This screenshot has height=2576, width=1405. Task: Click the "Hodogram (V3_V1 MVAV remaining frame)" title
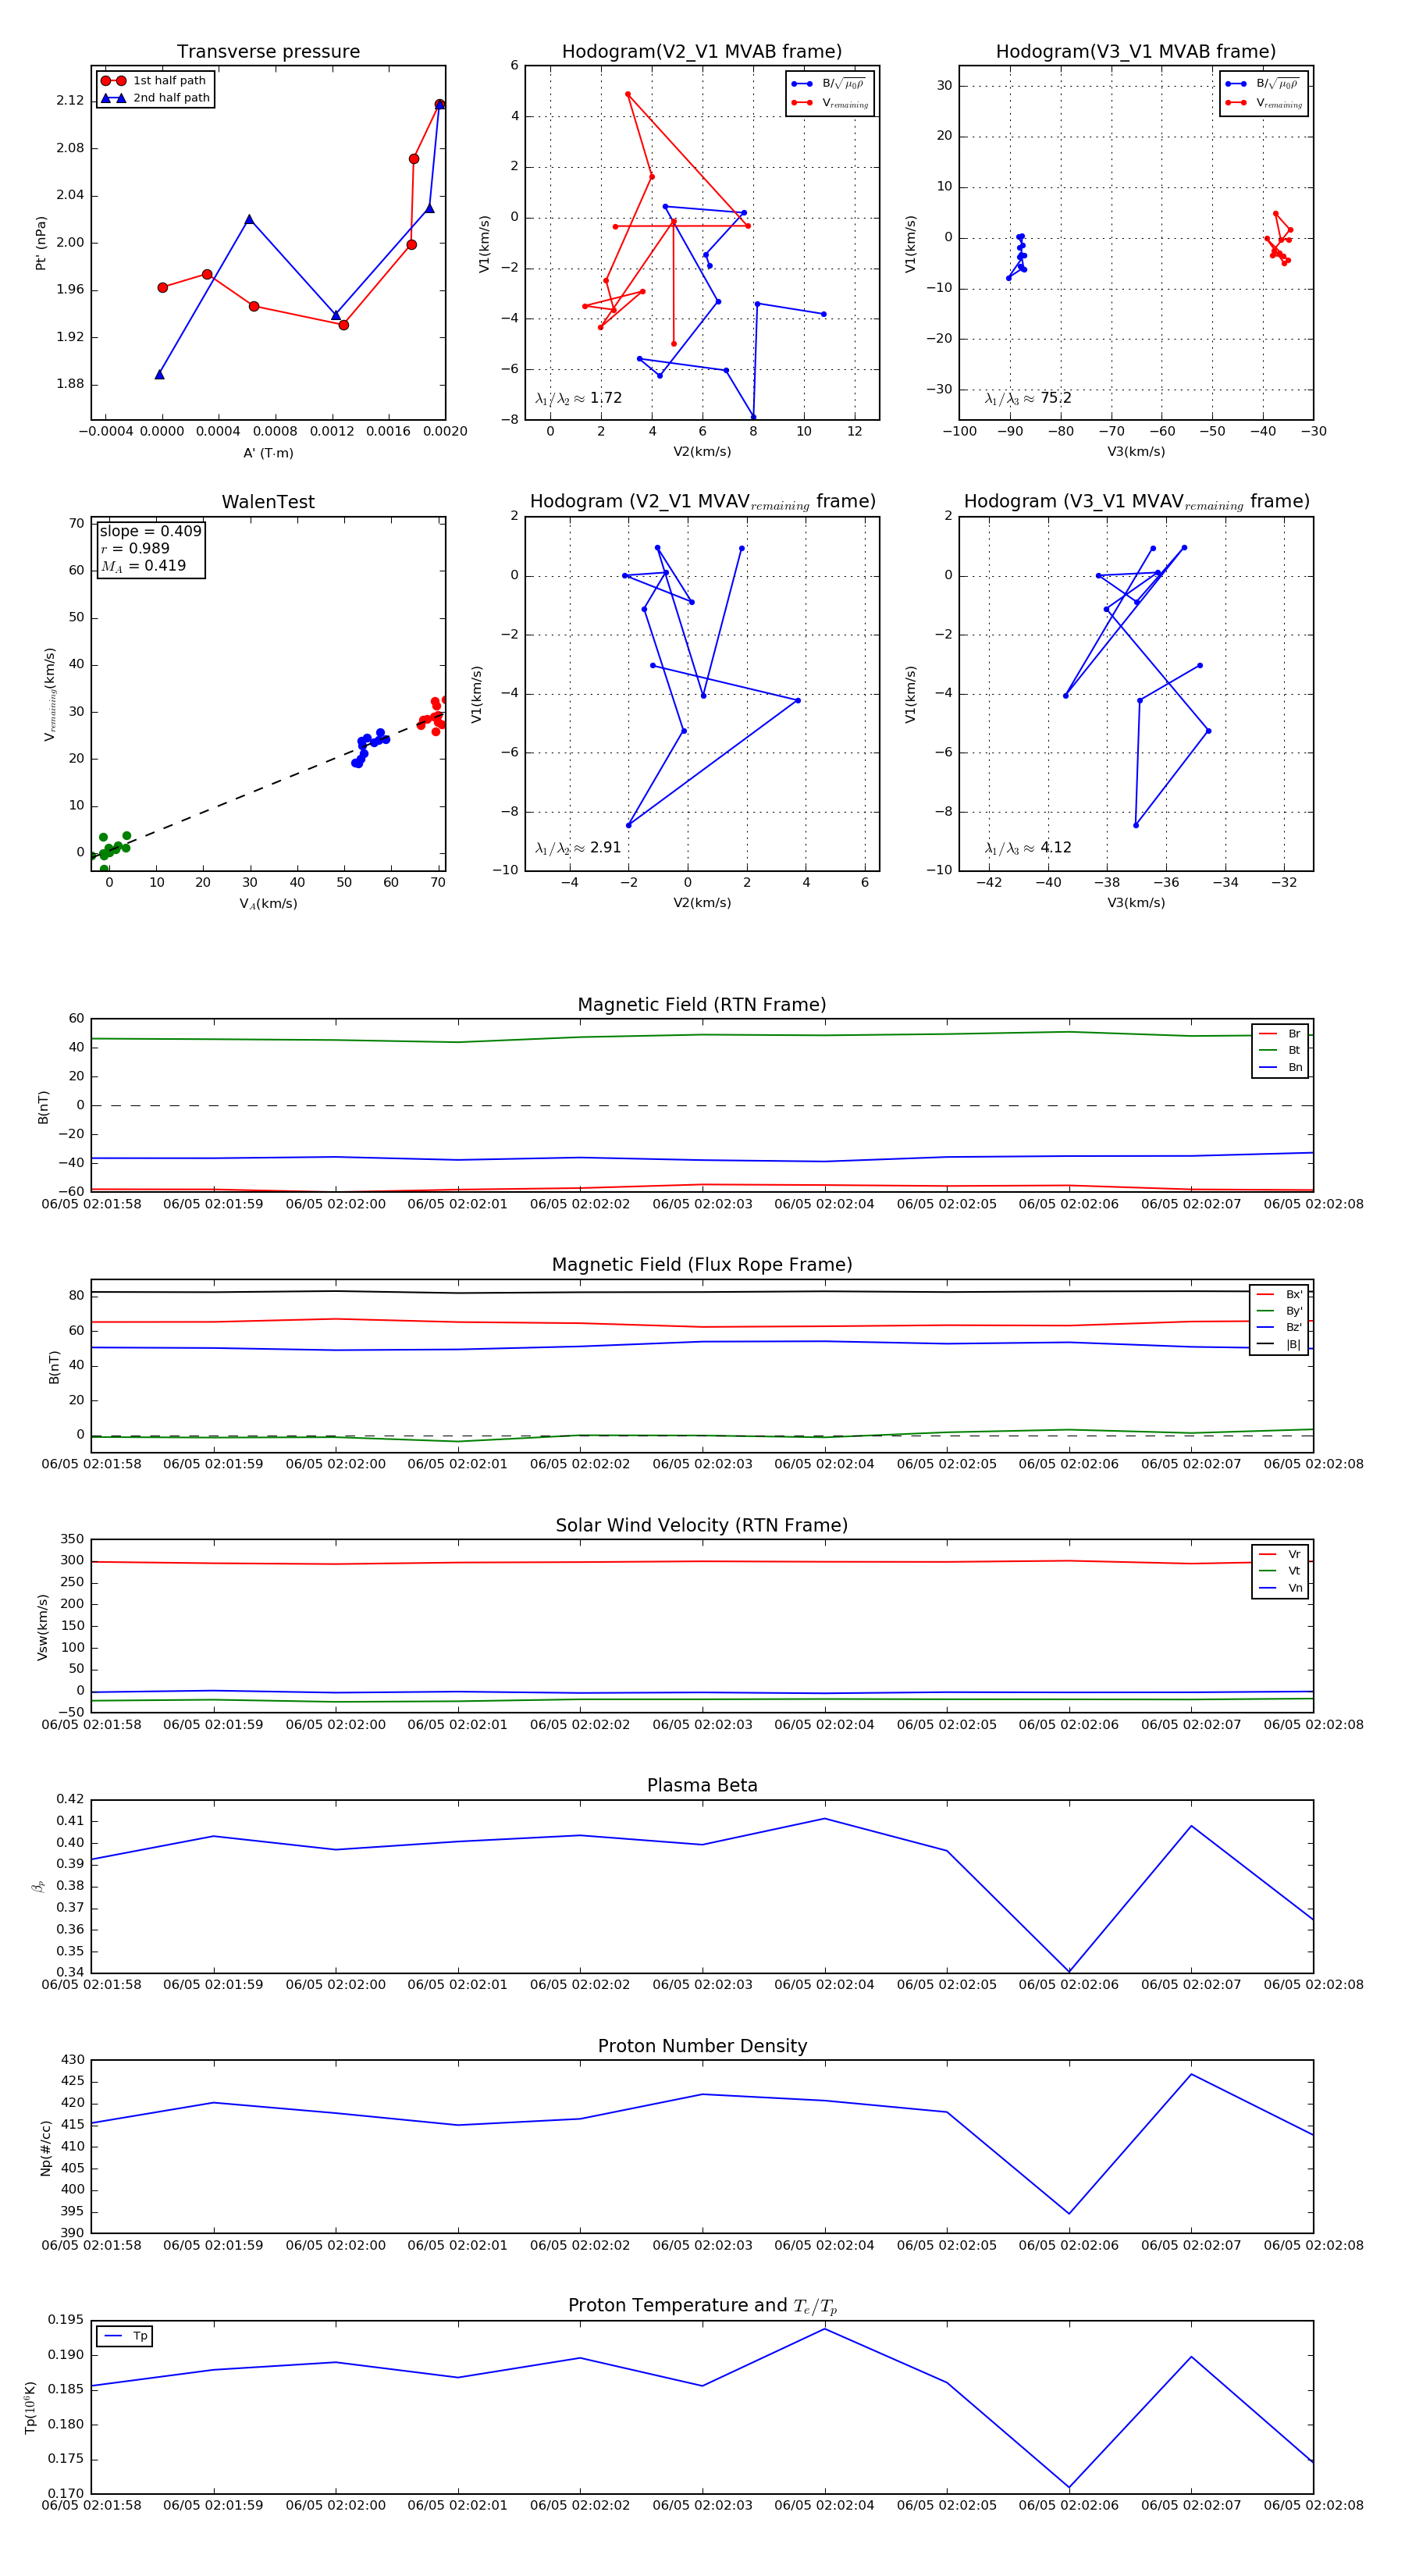point(1136,502)
